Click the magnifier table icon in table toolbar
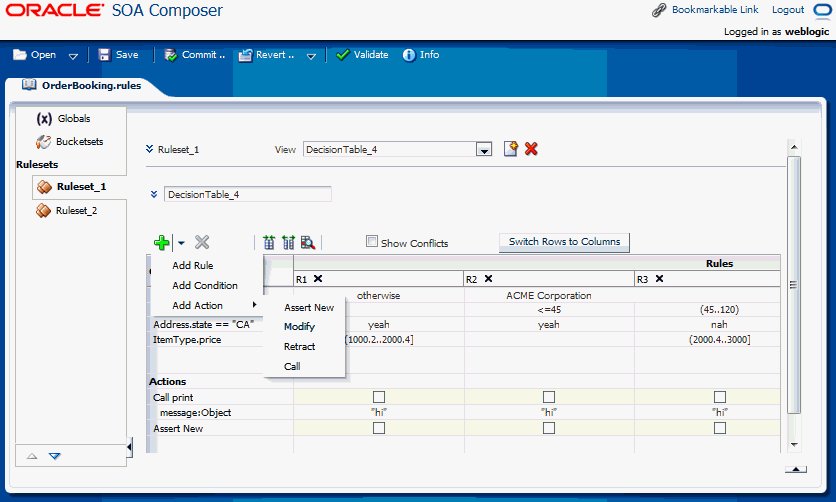The height and width of the screenshot is (502, 836). pyautogui.click(x=308, y=243)
